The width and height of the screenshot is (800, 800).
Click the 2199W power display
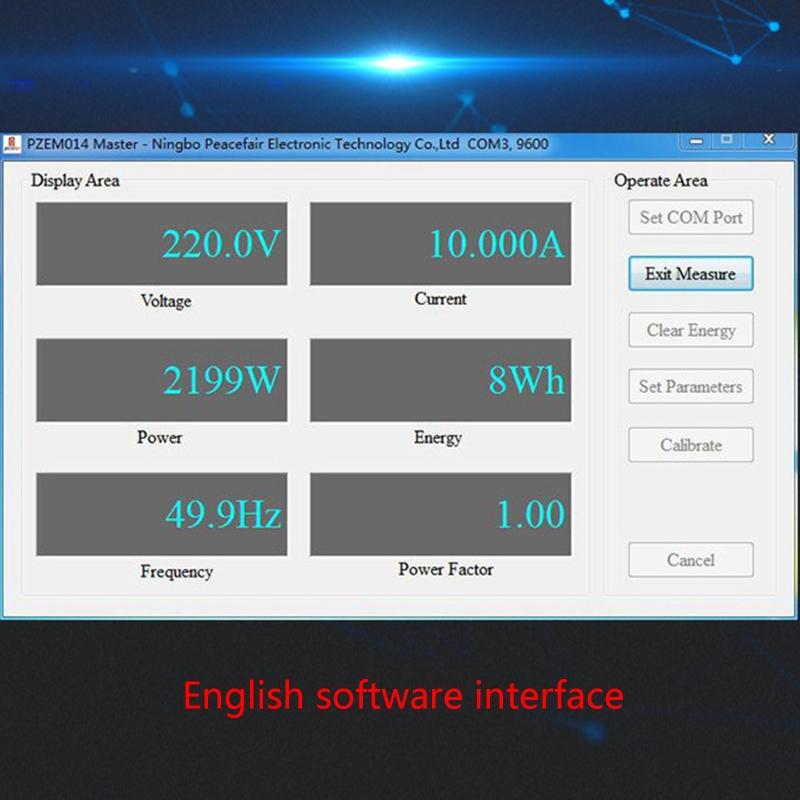[162, 380]
